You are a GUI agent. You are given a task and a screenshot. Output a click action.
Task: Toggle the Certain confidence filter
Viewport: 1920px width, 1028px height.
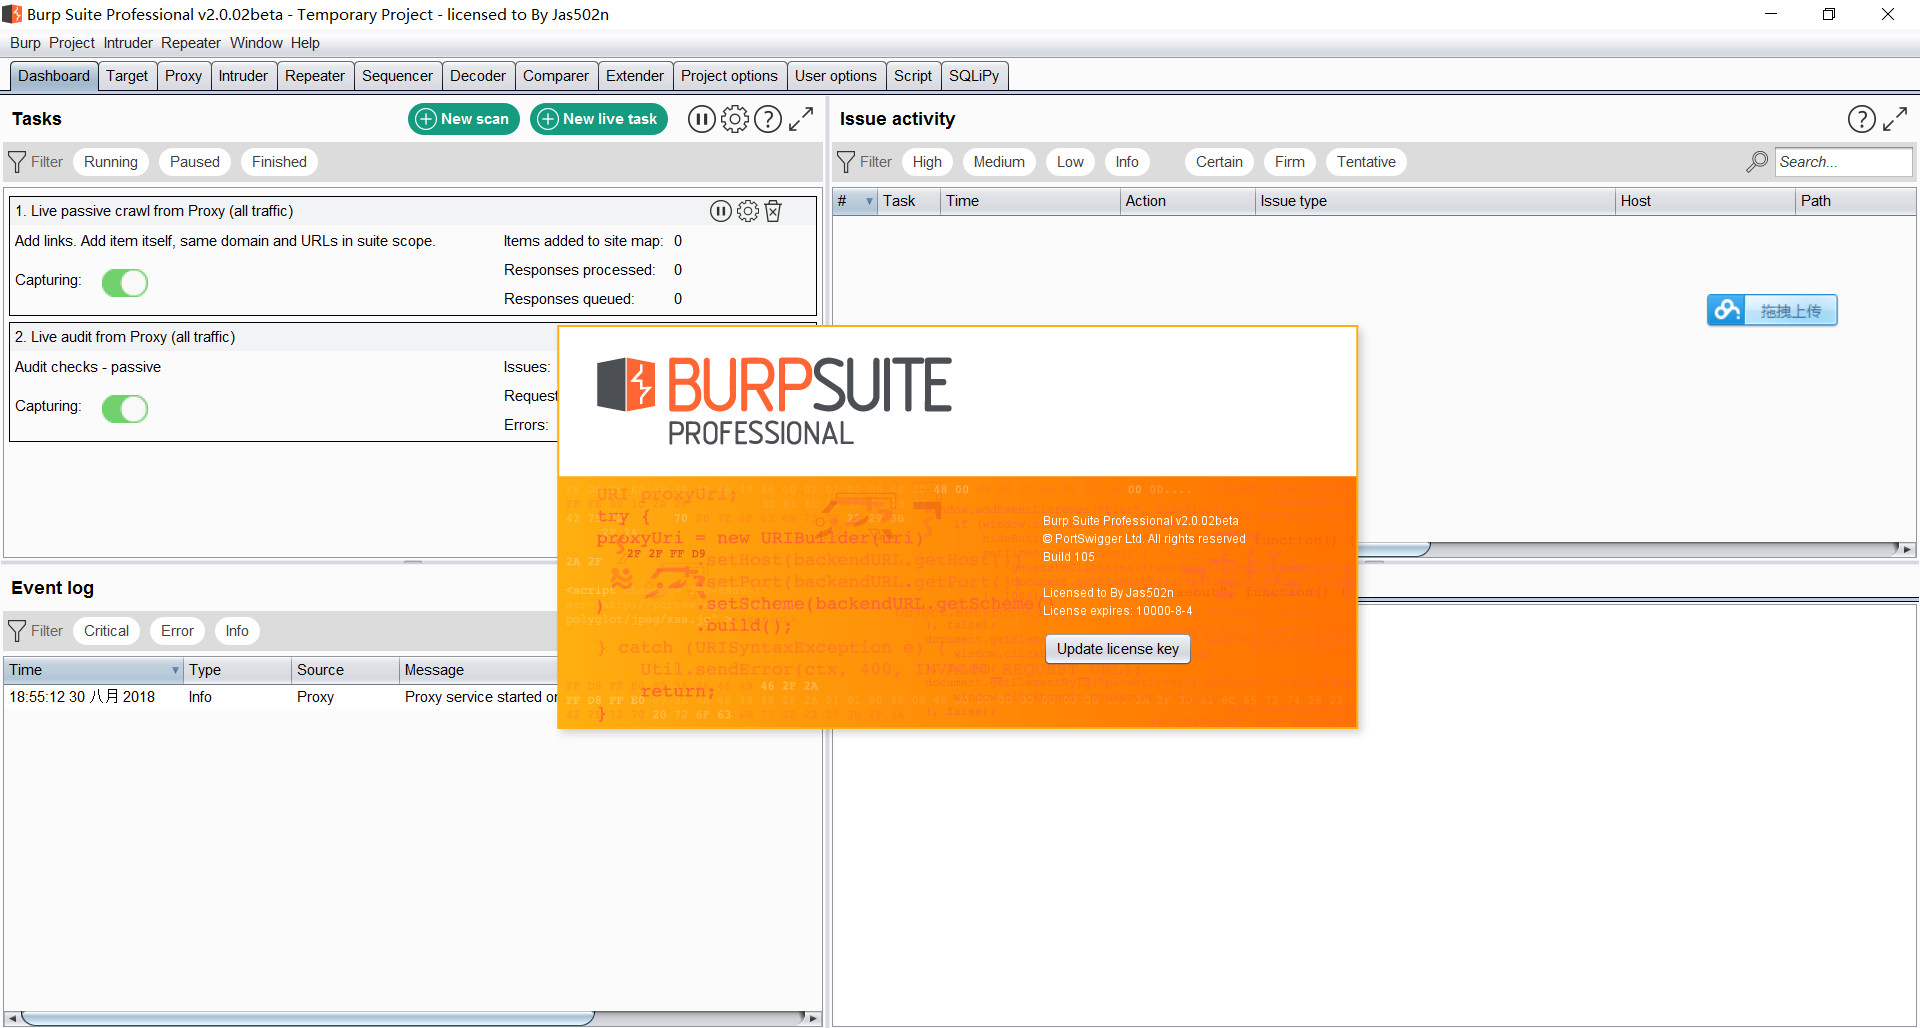(x=1219, y=162)
